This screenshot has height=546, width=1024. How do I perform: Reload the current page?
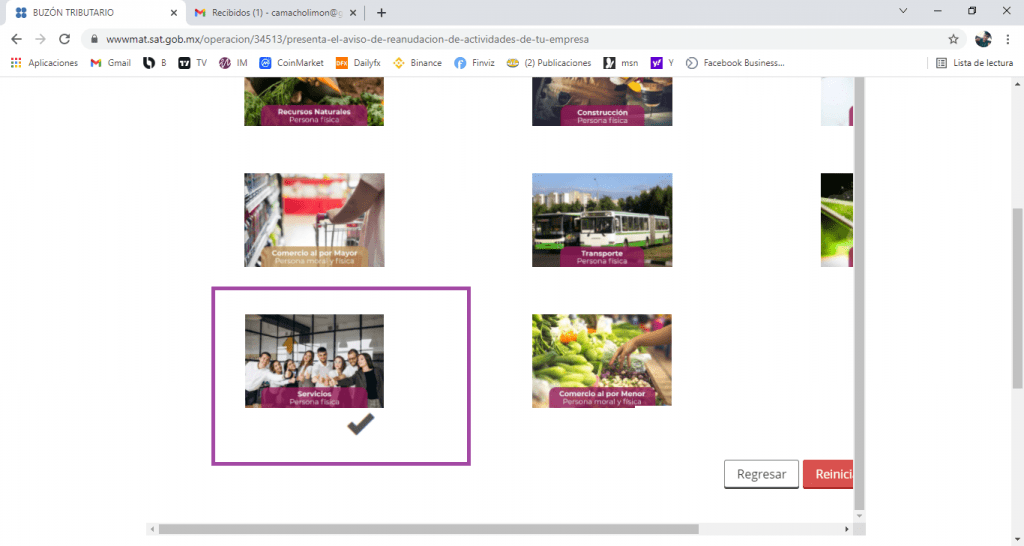(64, 39)
